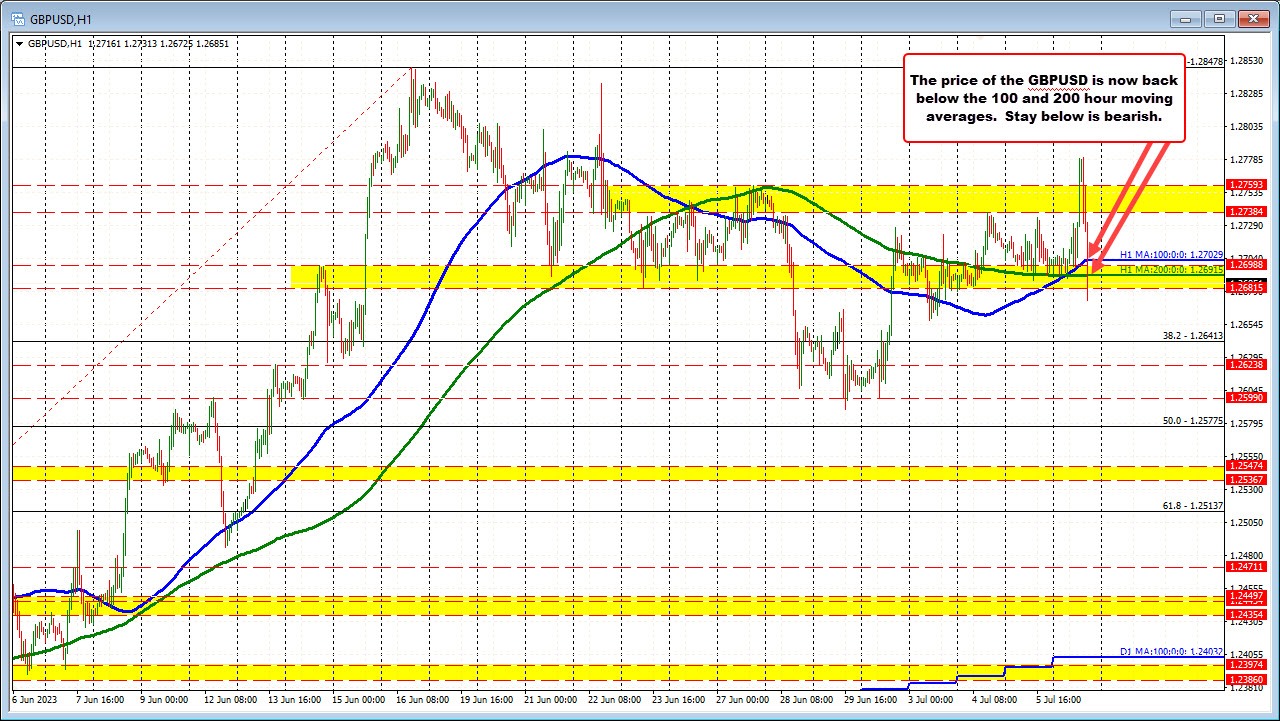Click the bearish commentary annotation box

tap(1044, 97)
